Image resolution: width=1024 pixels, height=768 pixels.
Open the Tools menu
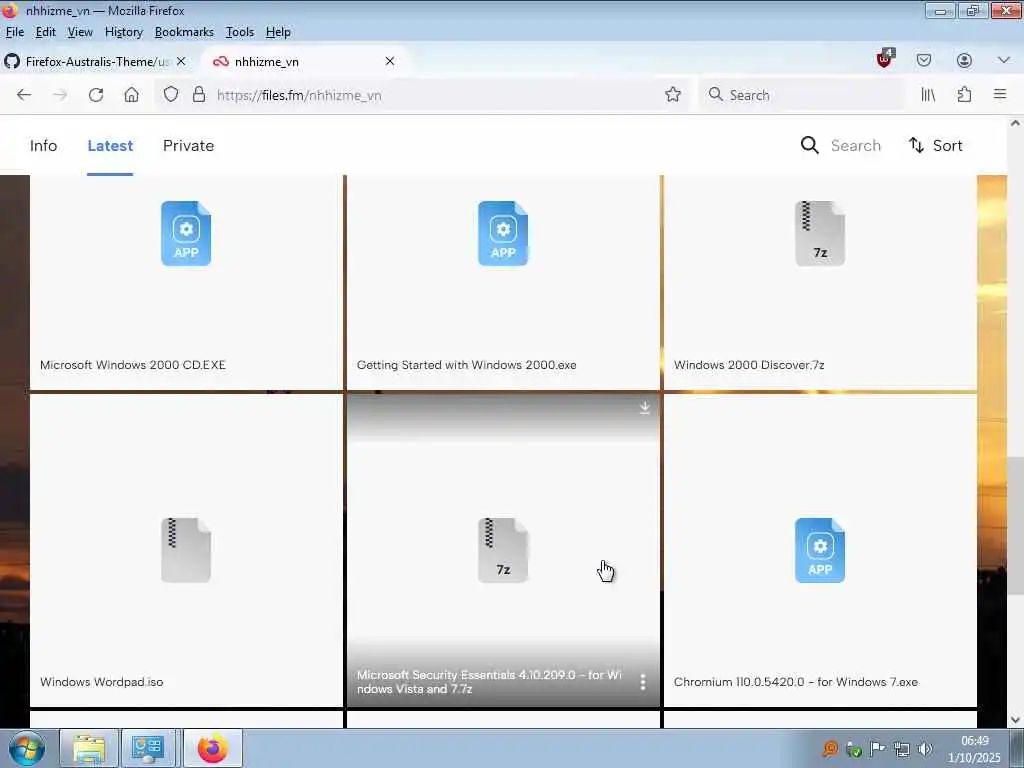click(x=240, y=32)
